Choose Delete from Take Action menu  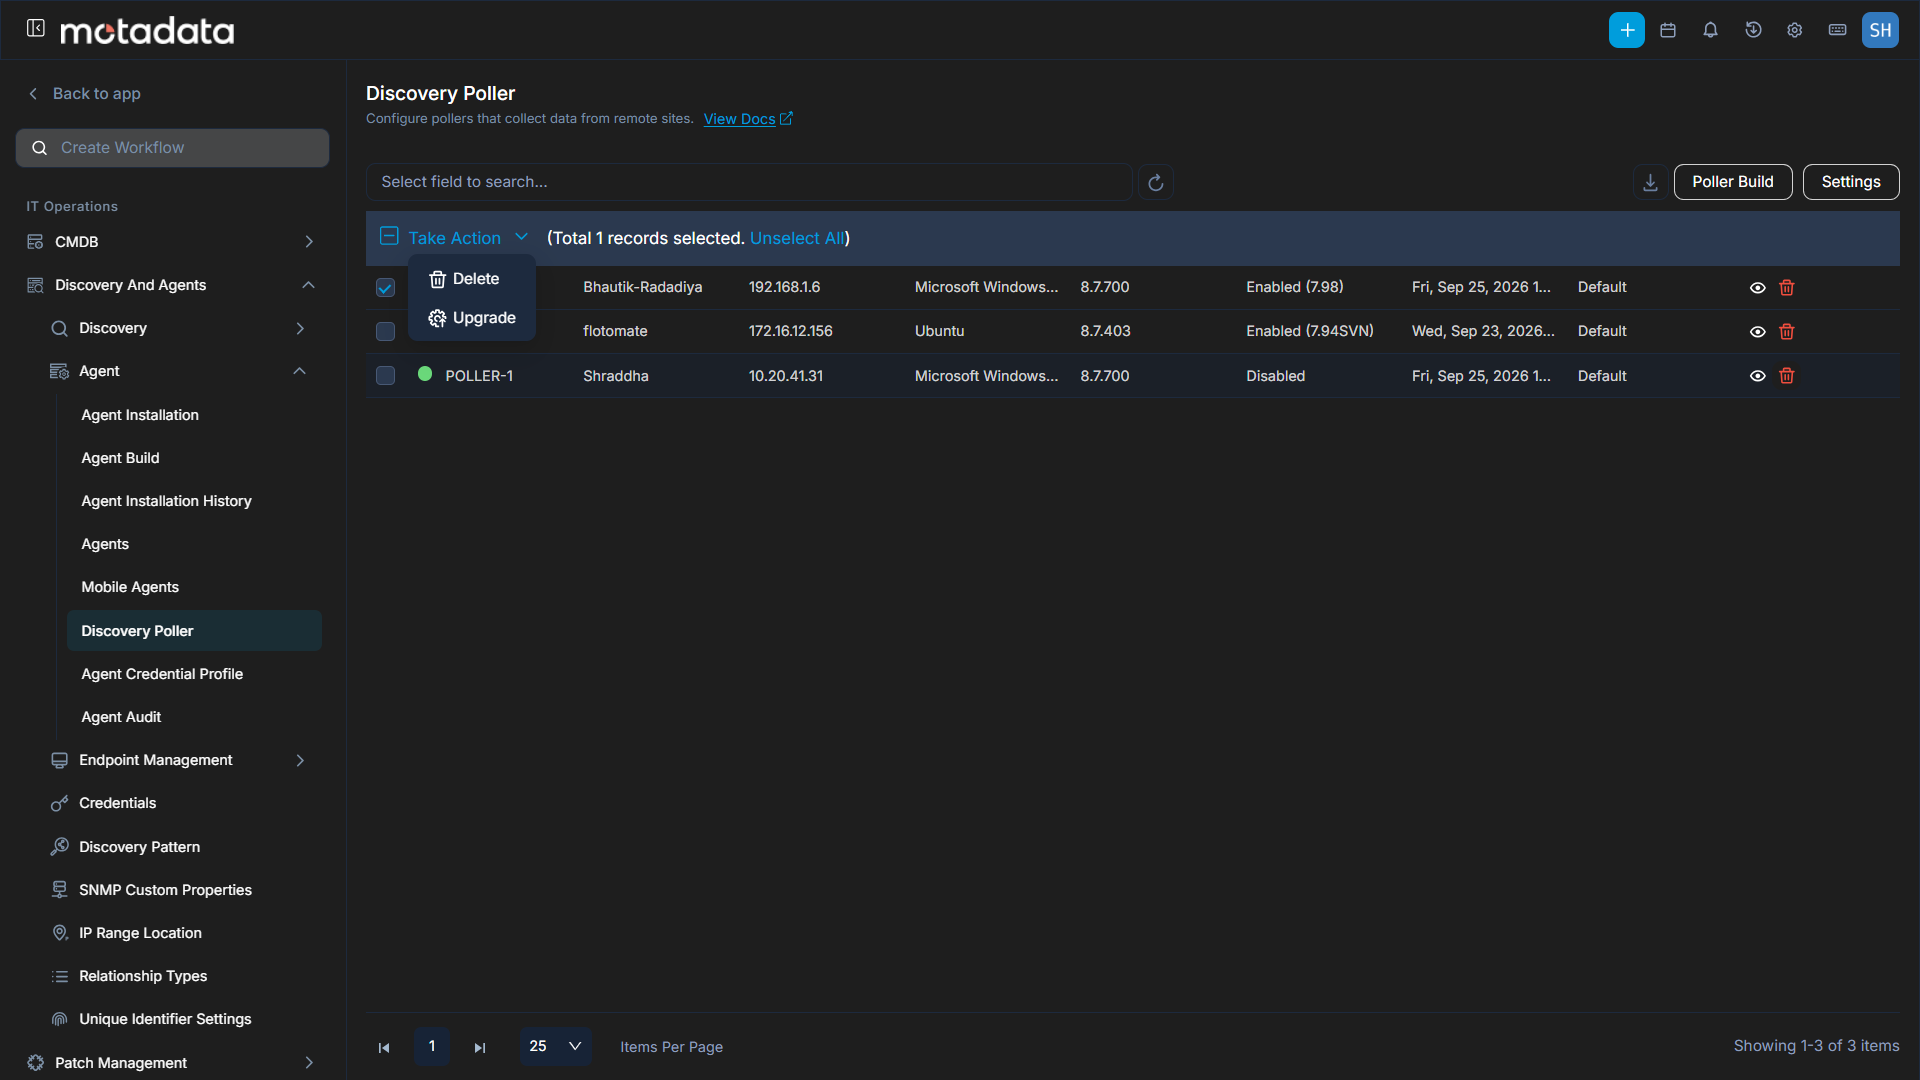click(x=472, y=279)
